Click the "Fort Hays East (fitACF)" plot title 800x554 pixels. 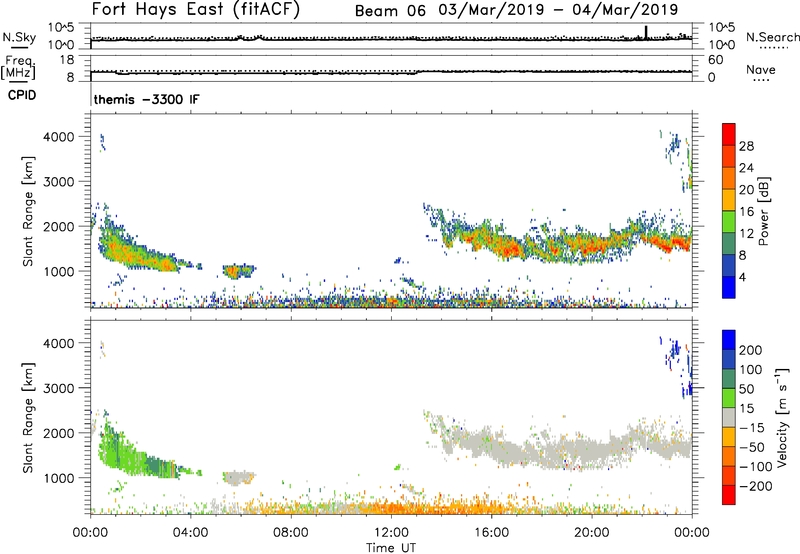(195, 9)
